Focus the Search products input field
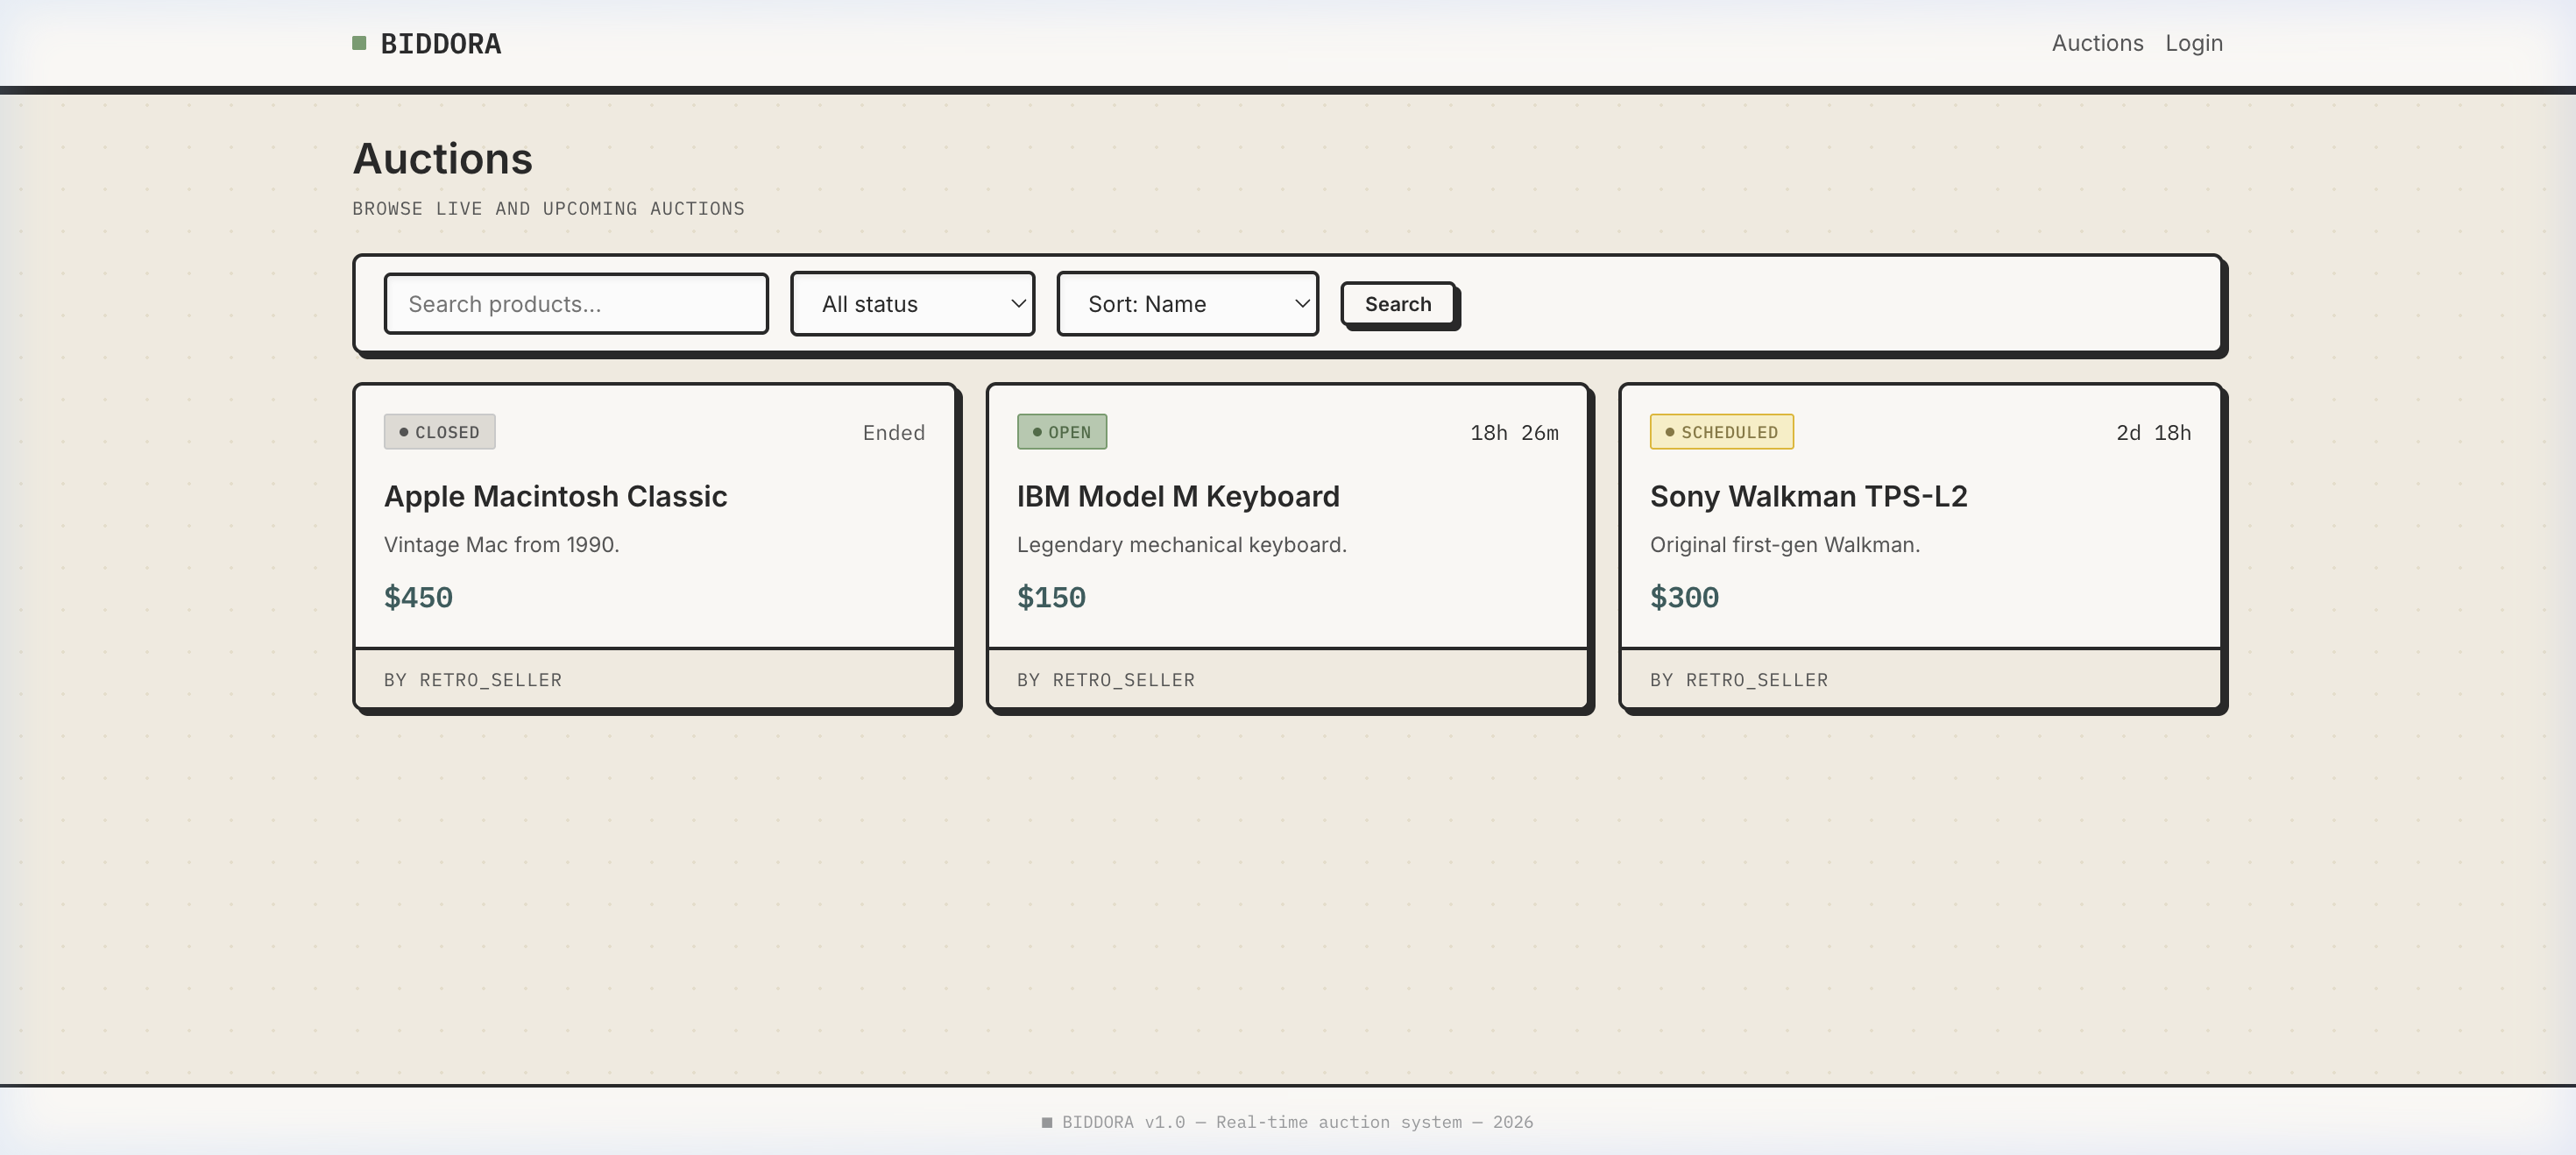 pos(576,304)
